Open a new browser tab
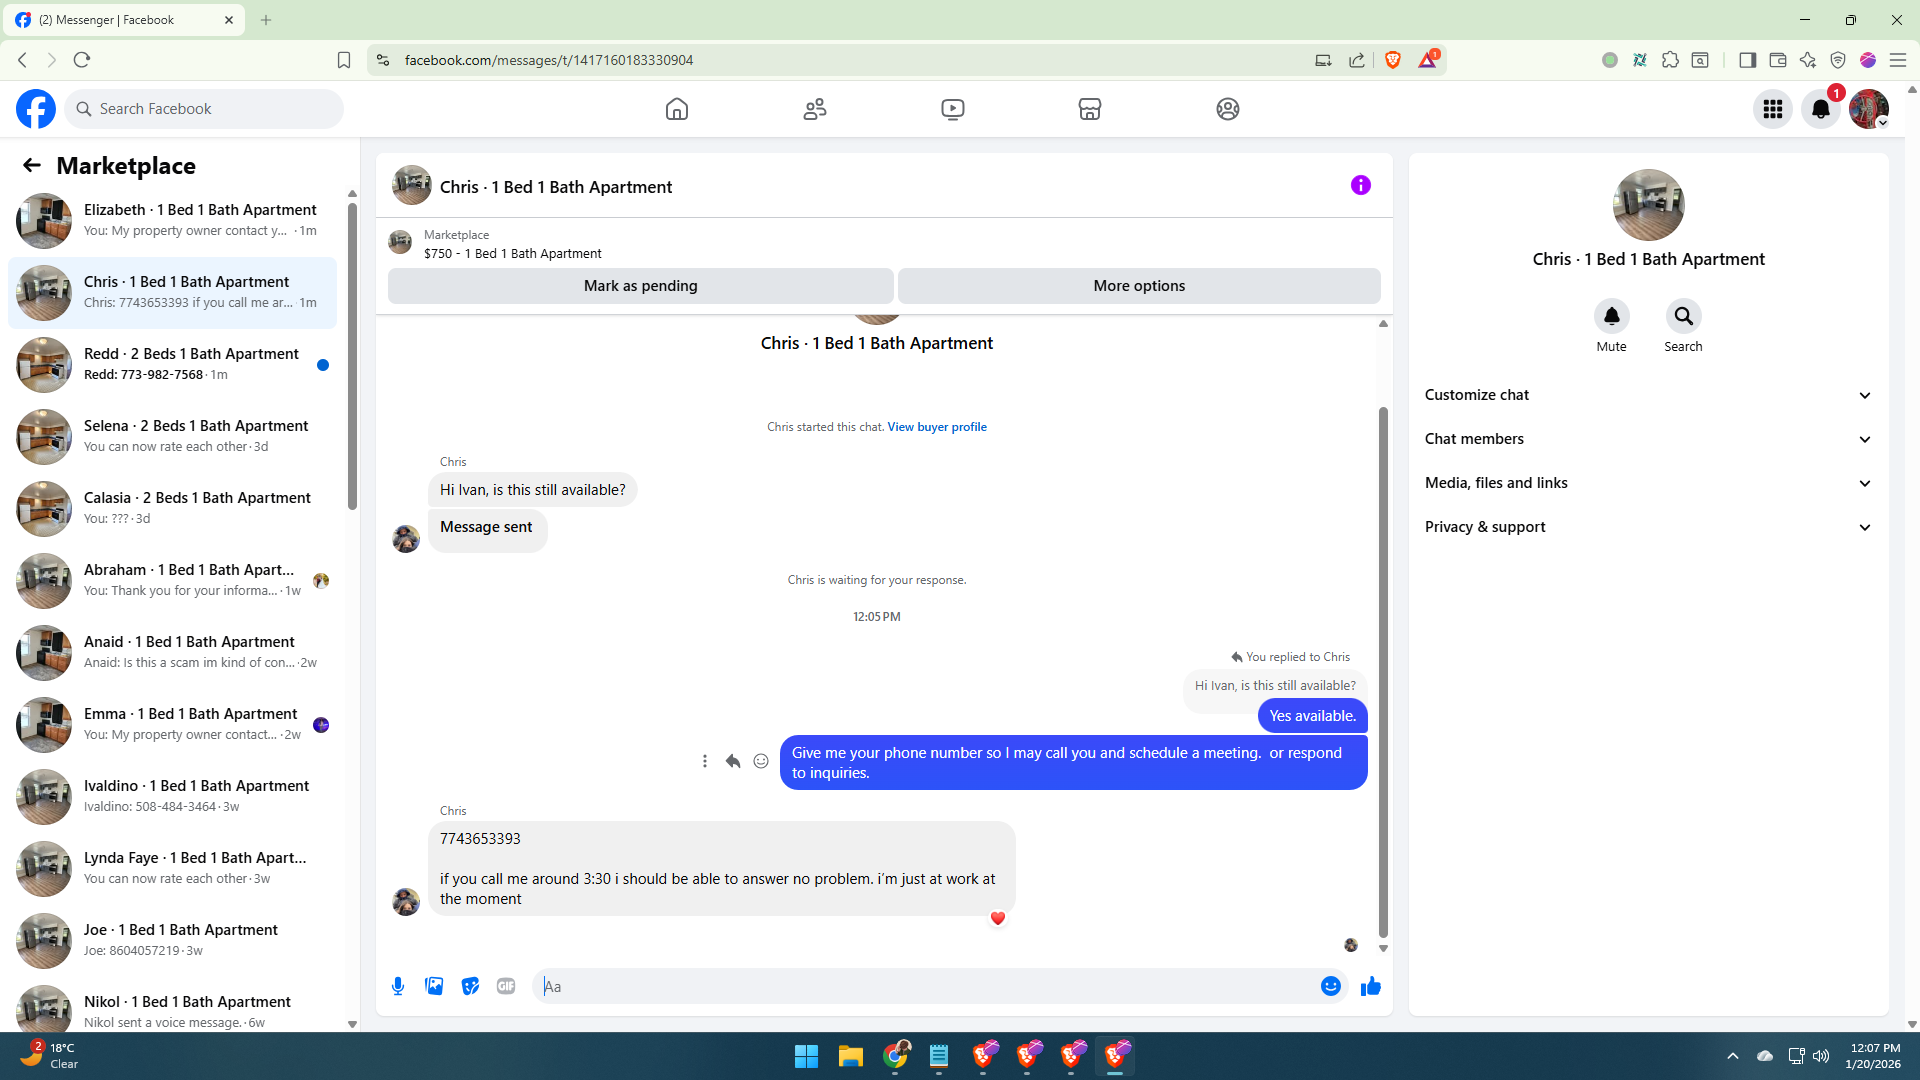 tap(266, 20)
